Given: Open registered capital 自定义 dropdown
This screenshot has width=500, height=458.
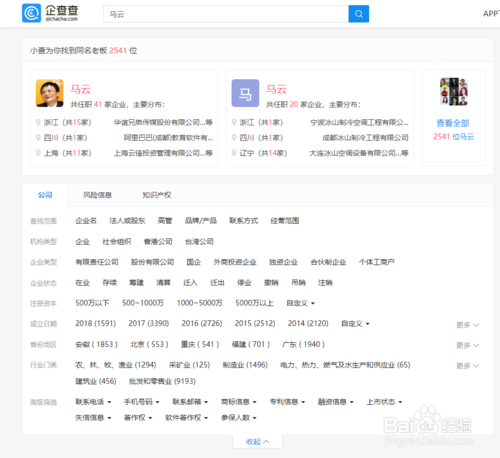Looking at the screenshot, I should (x=301, y=303).
